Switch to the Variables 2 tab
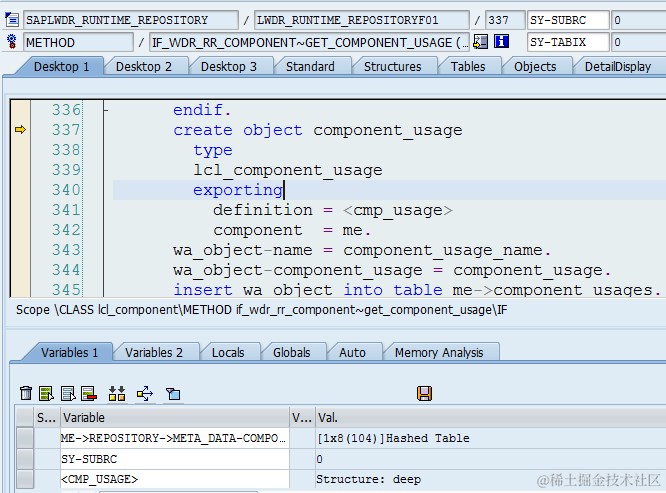The height and width of the screenshot is (493, 666). coord(154,352)
